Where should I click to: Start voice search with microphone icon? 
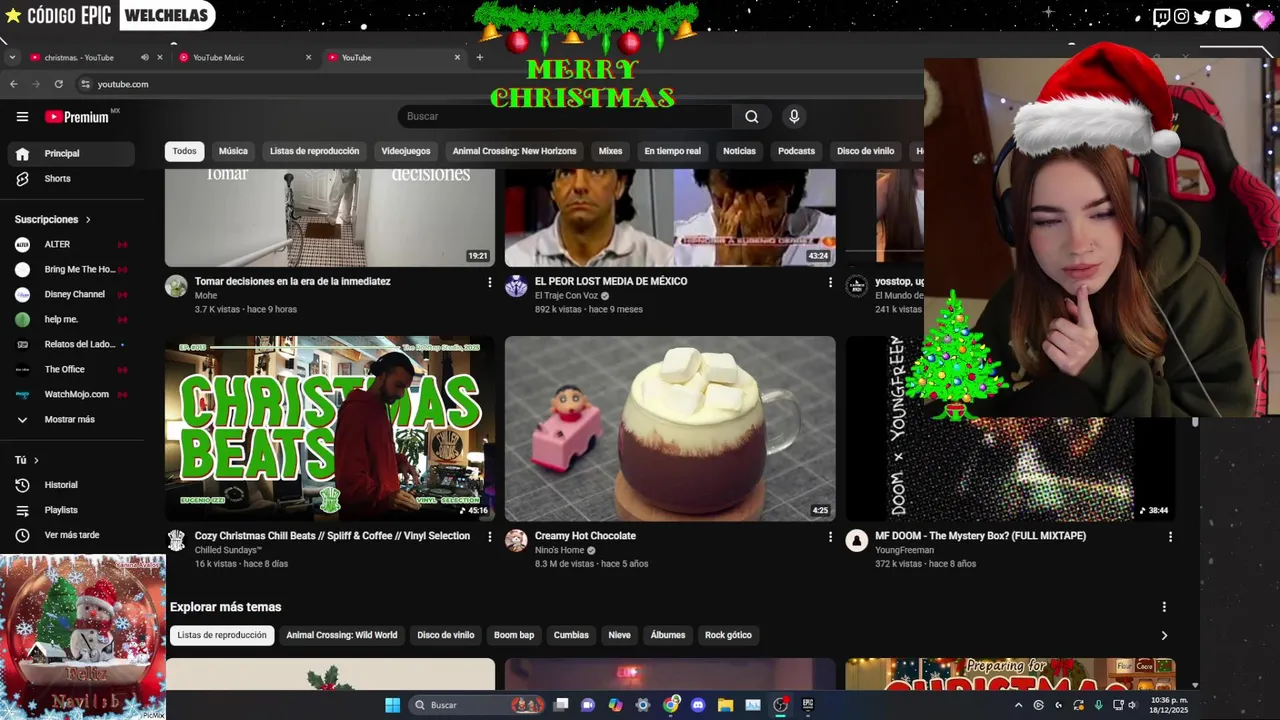click(x=794, y=117)
